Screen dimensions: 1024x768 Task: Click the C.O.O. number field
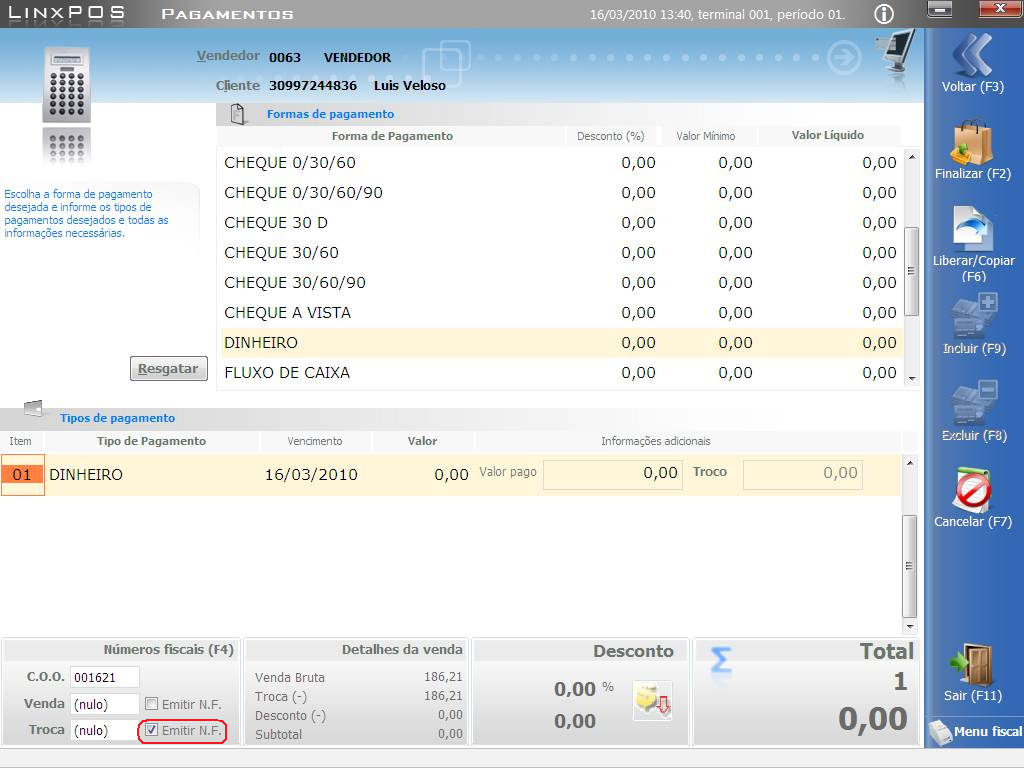[x=105, y=677]
